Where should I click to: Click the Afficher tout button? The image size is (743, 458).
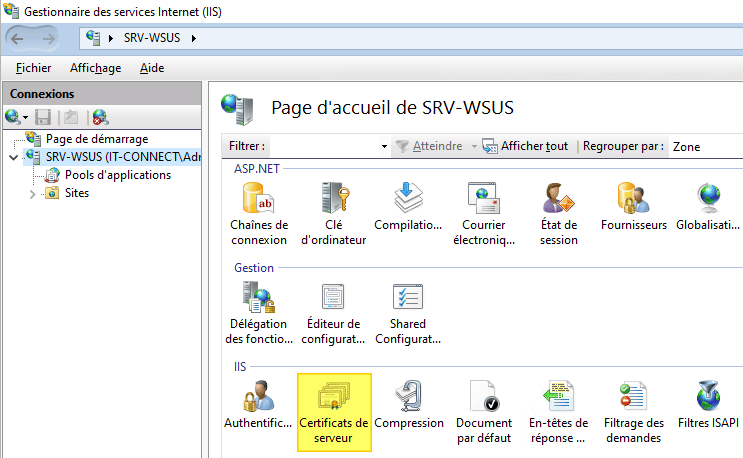(x=525, y=146)
